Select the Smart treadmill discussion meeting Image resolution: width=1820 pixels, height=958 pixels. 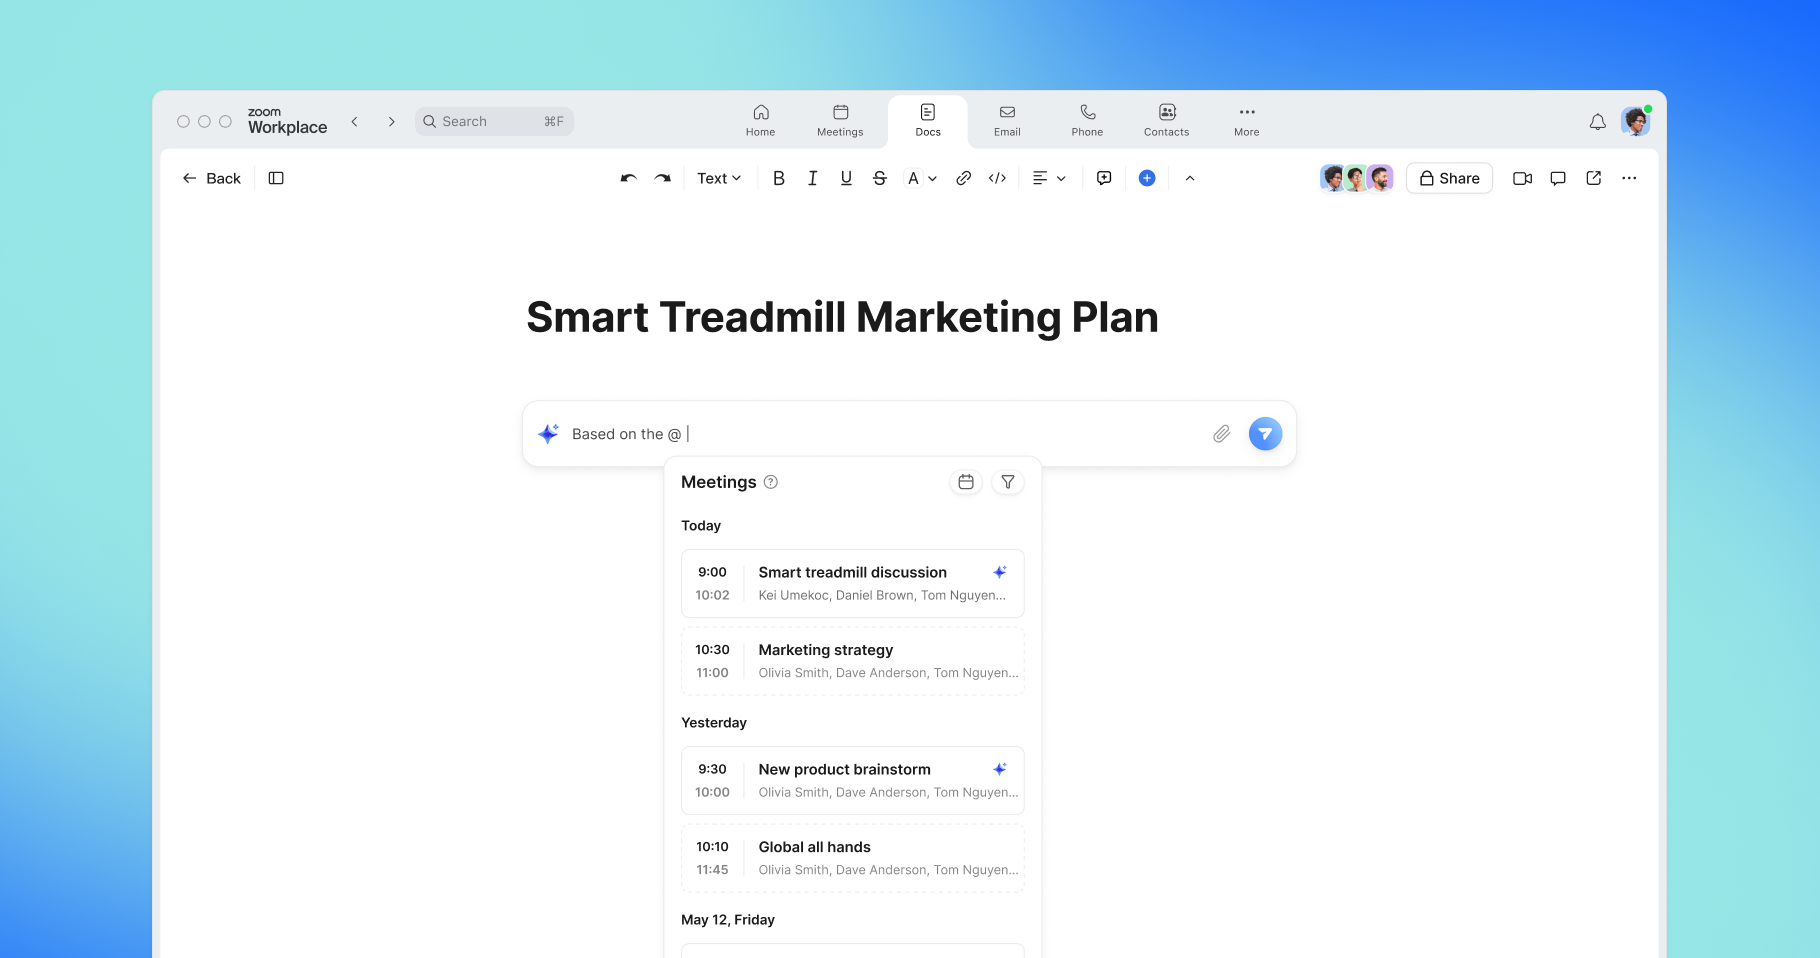852,583
